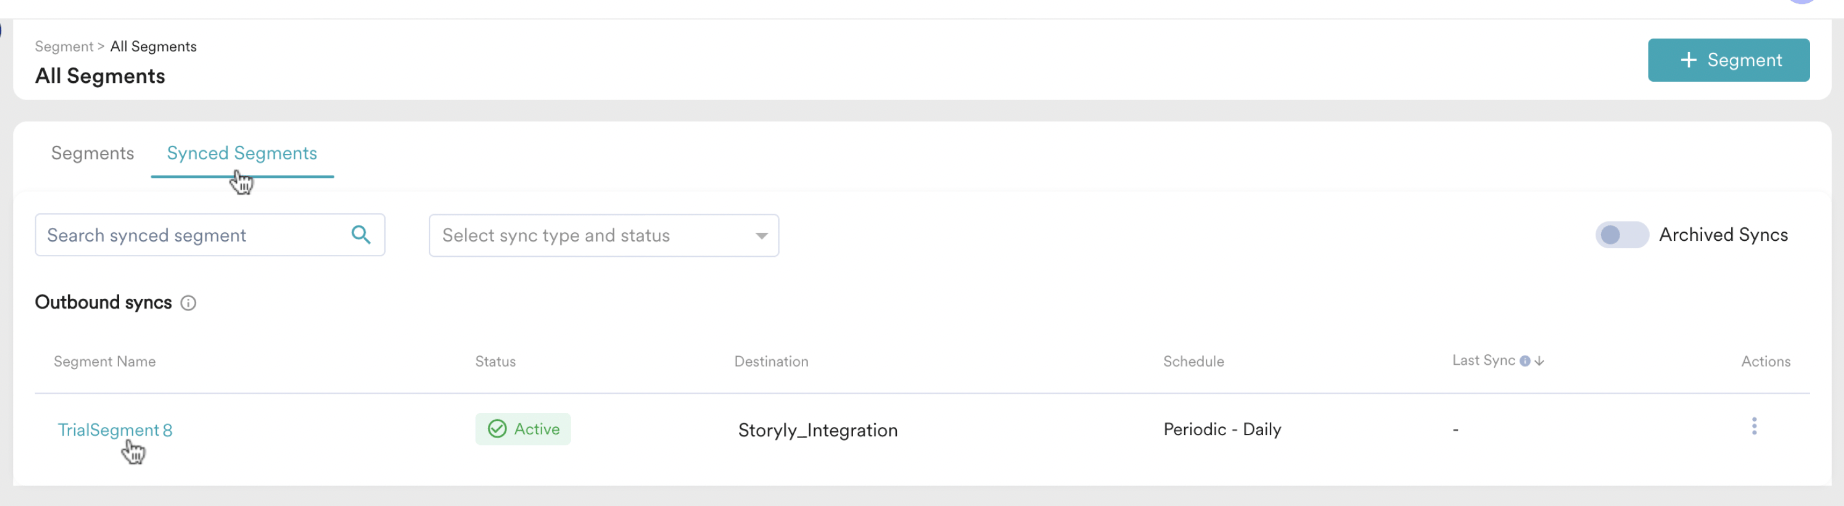Focus the Search synced segment field

[x=210, y=235]
